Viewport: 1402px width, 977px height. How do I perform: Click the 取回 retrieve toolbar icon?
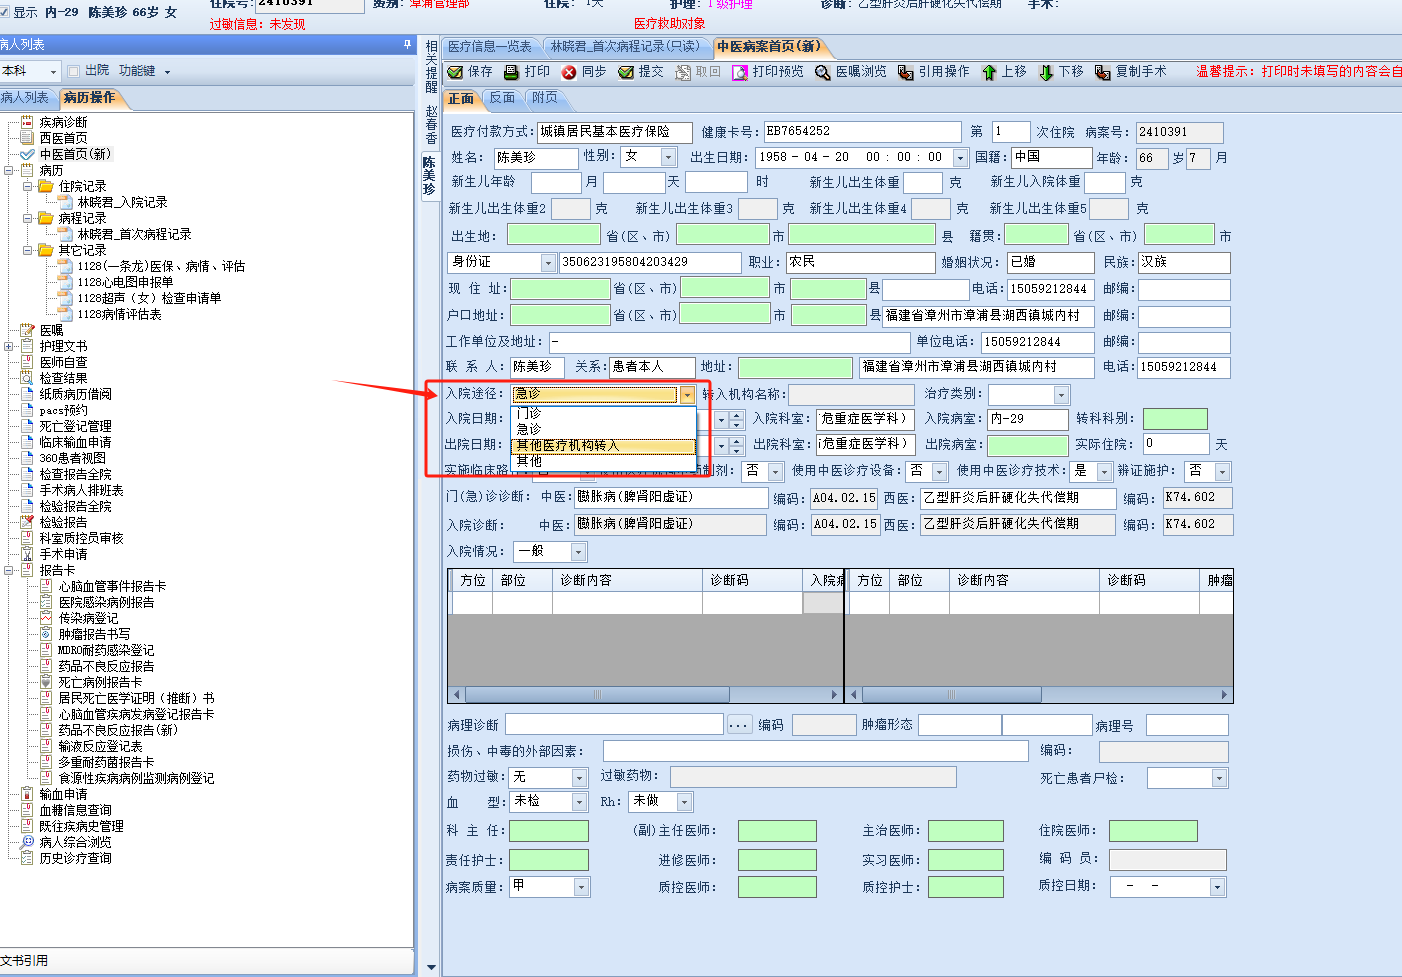pos(683,72)
